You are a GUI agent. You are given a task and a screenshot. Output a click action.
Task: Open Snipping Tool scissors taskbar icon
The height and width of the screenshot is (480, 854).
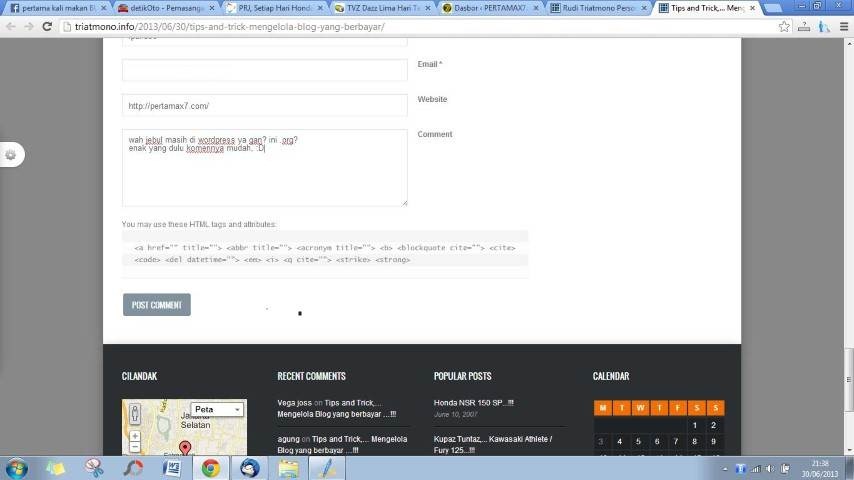(x=94, y=467)
